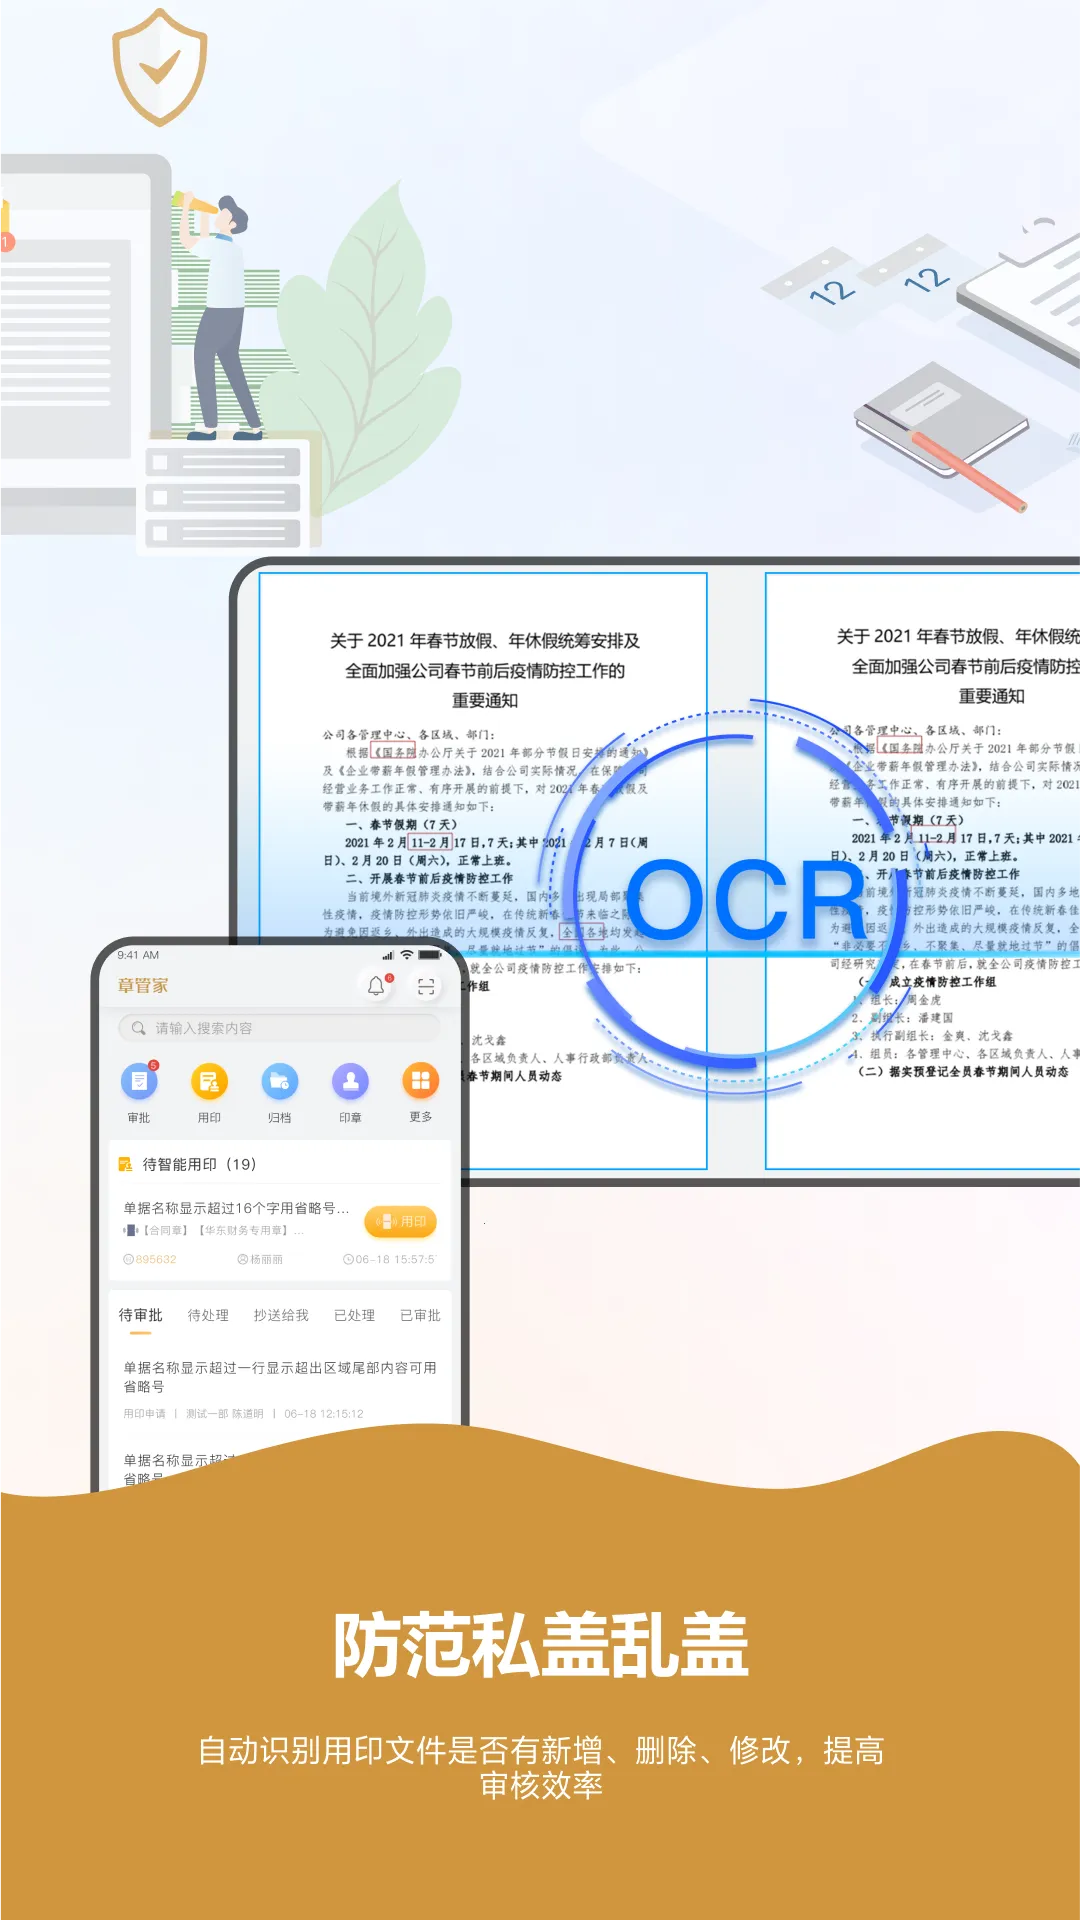Select the 已处理 tab
This screenshot has height=1920, width=1080.
[354, 1315]
